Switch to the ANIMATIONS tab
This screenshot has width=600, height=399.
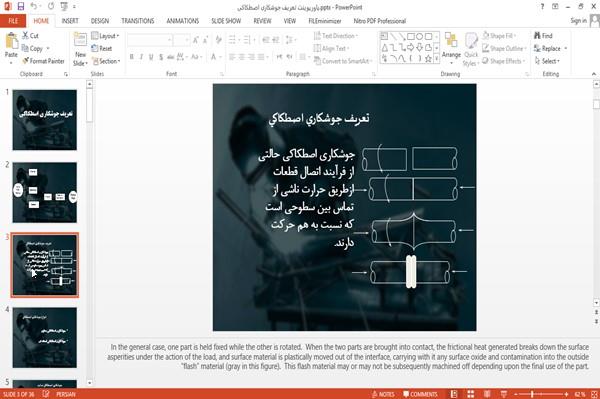click(183, 21)
